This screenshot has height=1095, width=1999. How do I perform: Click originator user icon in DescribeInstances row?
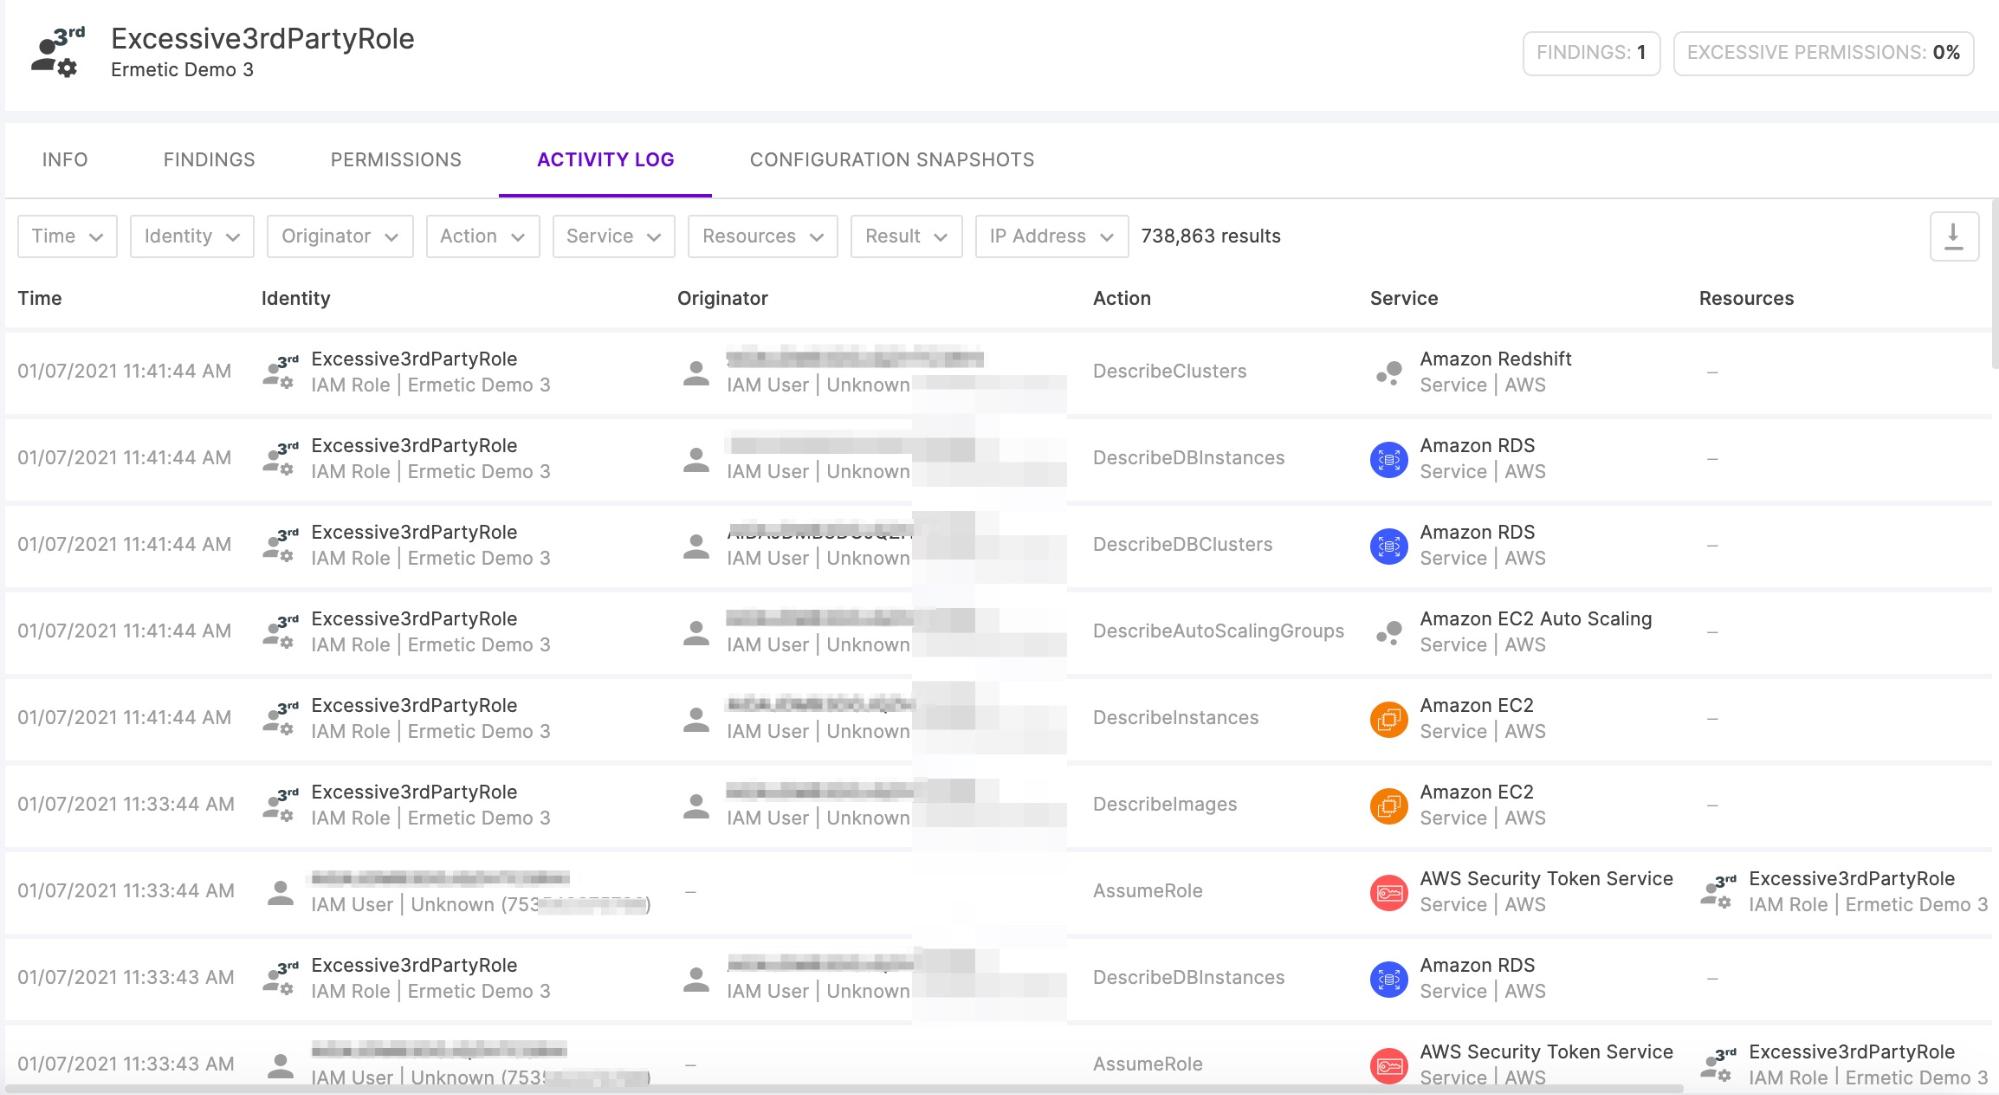[x=696, y=719]
